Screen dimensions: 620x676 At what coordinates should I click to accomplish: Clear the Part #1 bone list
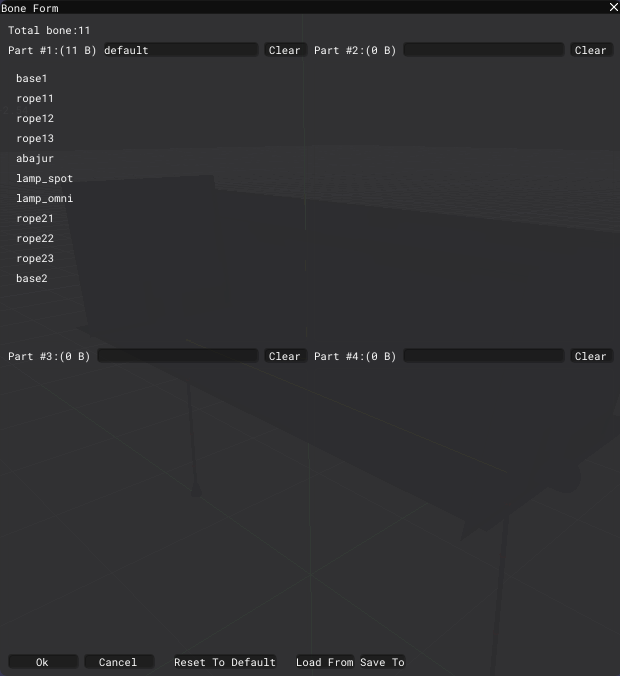click(285, 50)
